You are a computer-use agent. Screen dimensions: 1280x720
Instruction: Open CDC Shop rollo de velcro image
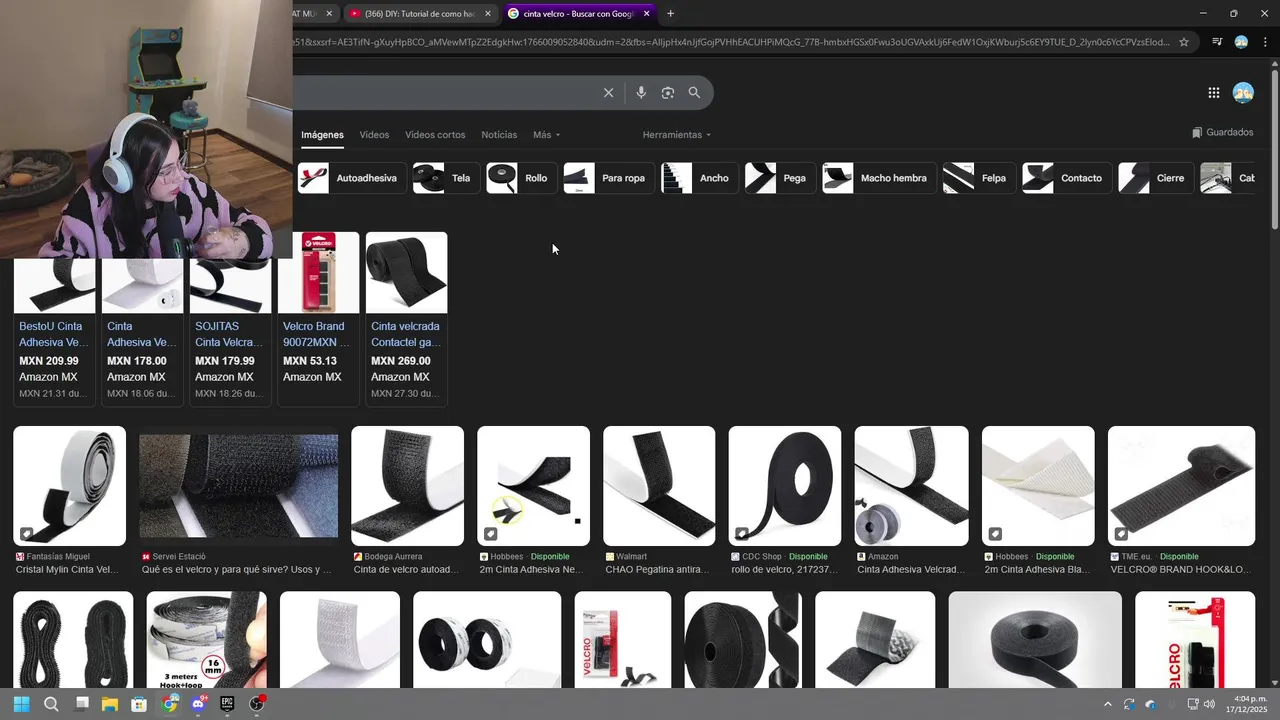tap(785, 486)
